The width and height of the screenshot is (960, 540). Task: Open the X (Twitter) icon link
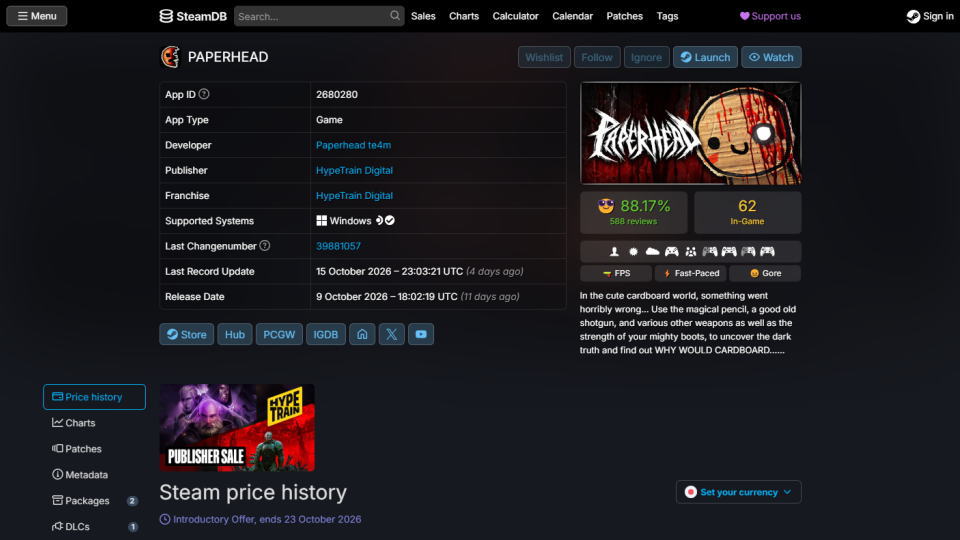point(392,334)
